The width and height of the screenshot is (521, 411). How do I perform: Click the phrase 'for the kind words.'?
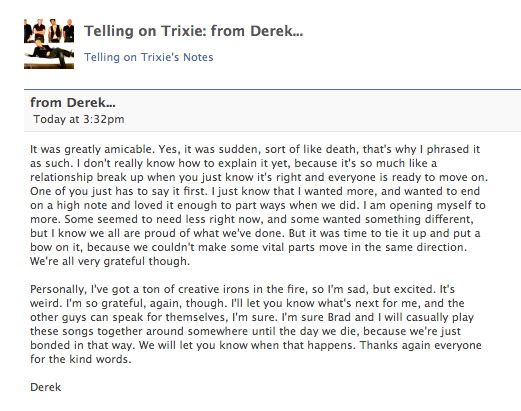tap(81, 359)
